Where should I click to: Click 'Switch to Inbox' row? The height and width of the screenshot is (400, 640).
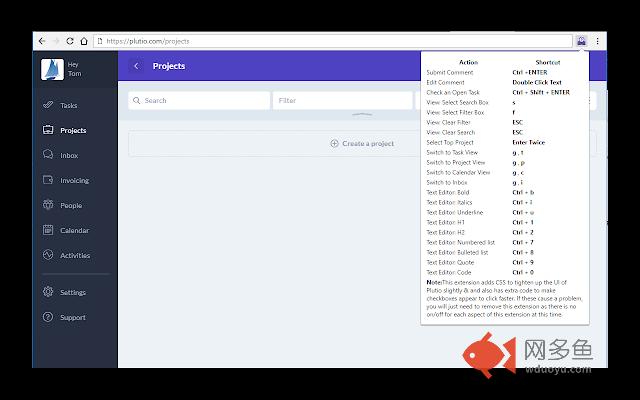point(505,182)
